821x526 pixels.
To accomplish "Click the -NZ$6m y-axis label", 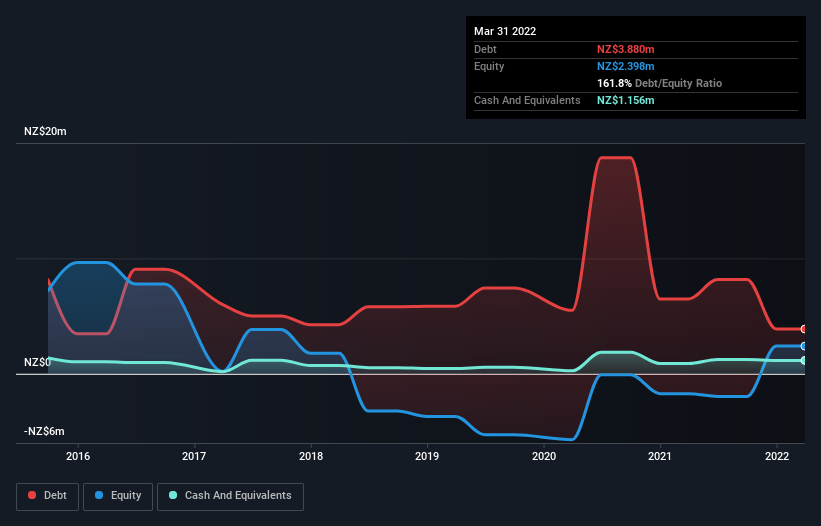I will coord(44,431).
